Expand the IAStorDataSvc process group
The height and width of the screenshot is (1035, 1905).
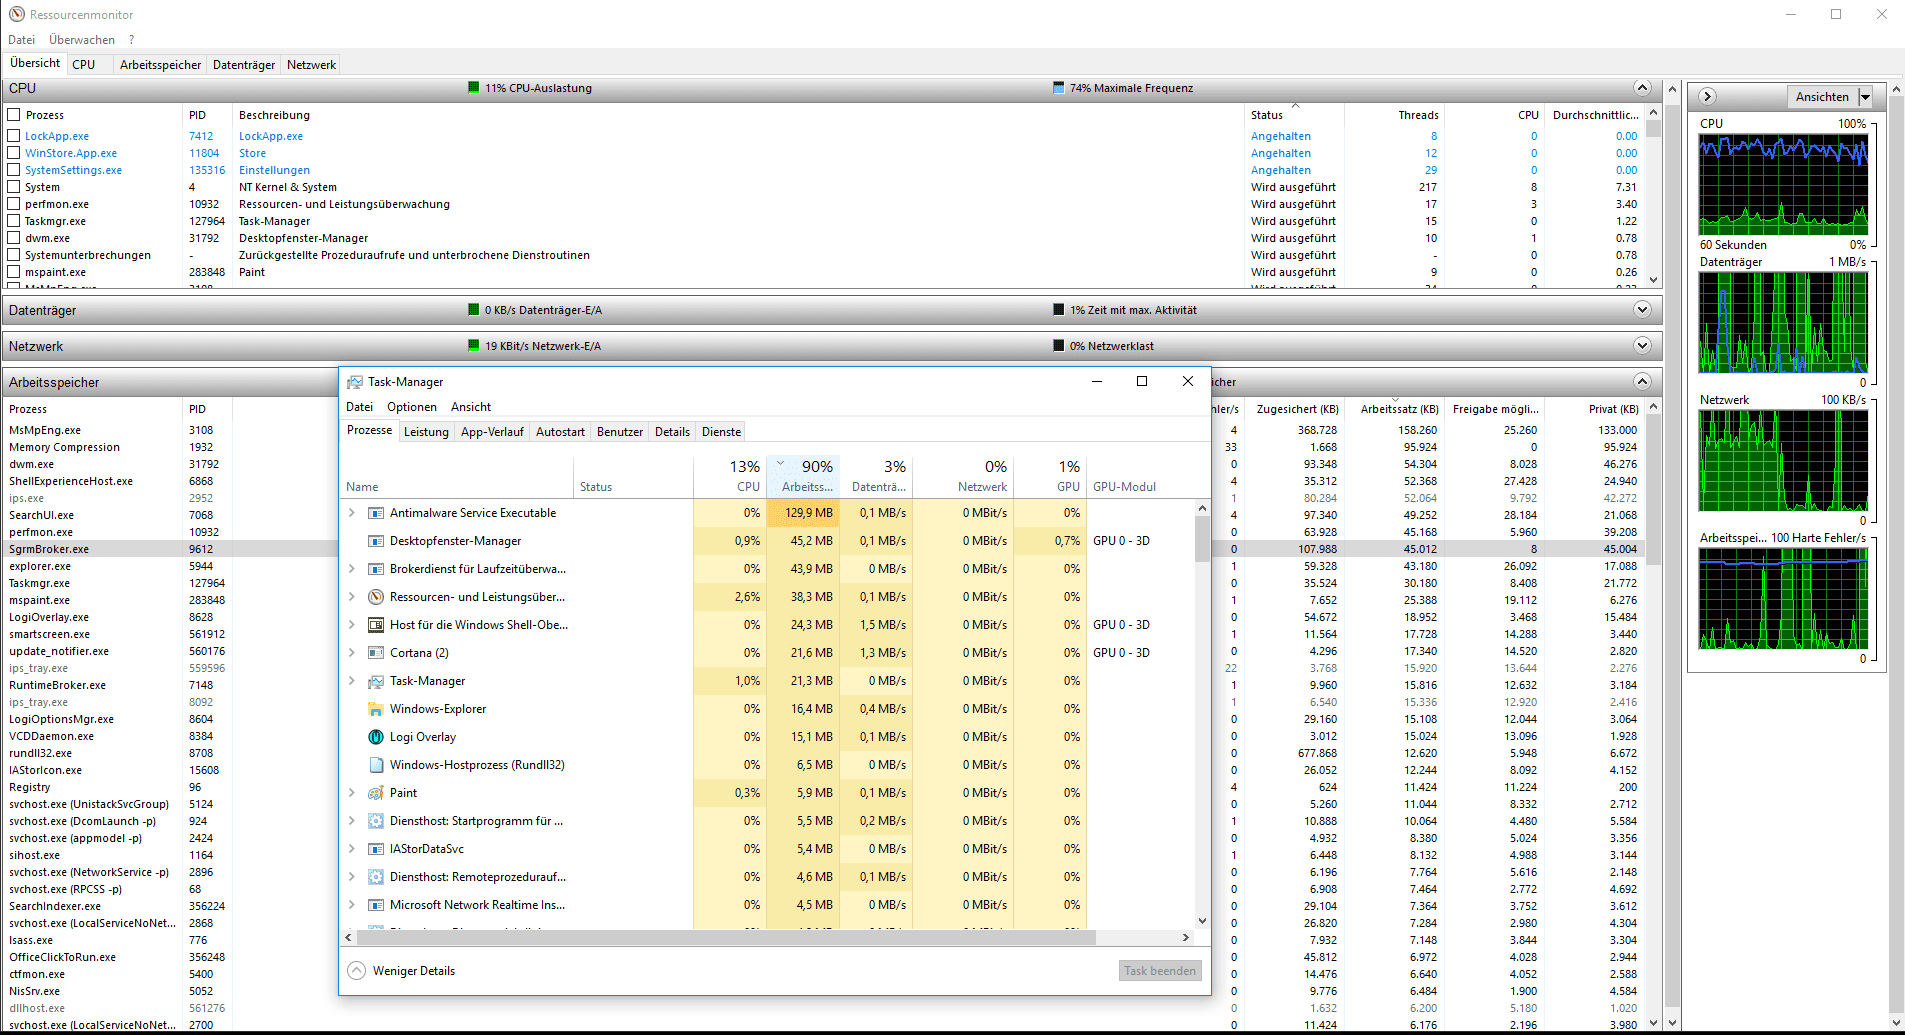[x=352, y=849]
